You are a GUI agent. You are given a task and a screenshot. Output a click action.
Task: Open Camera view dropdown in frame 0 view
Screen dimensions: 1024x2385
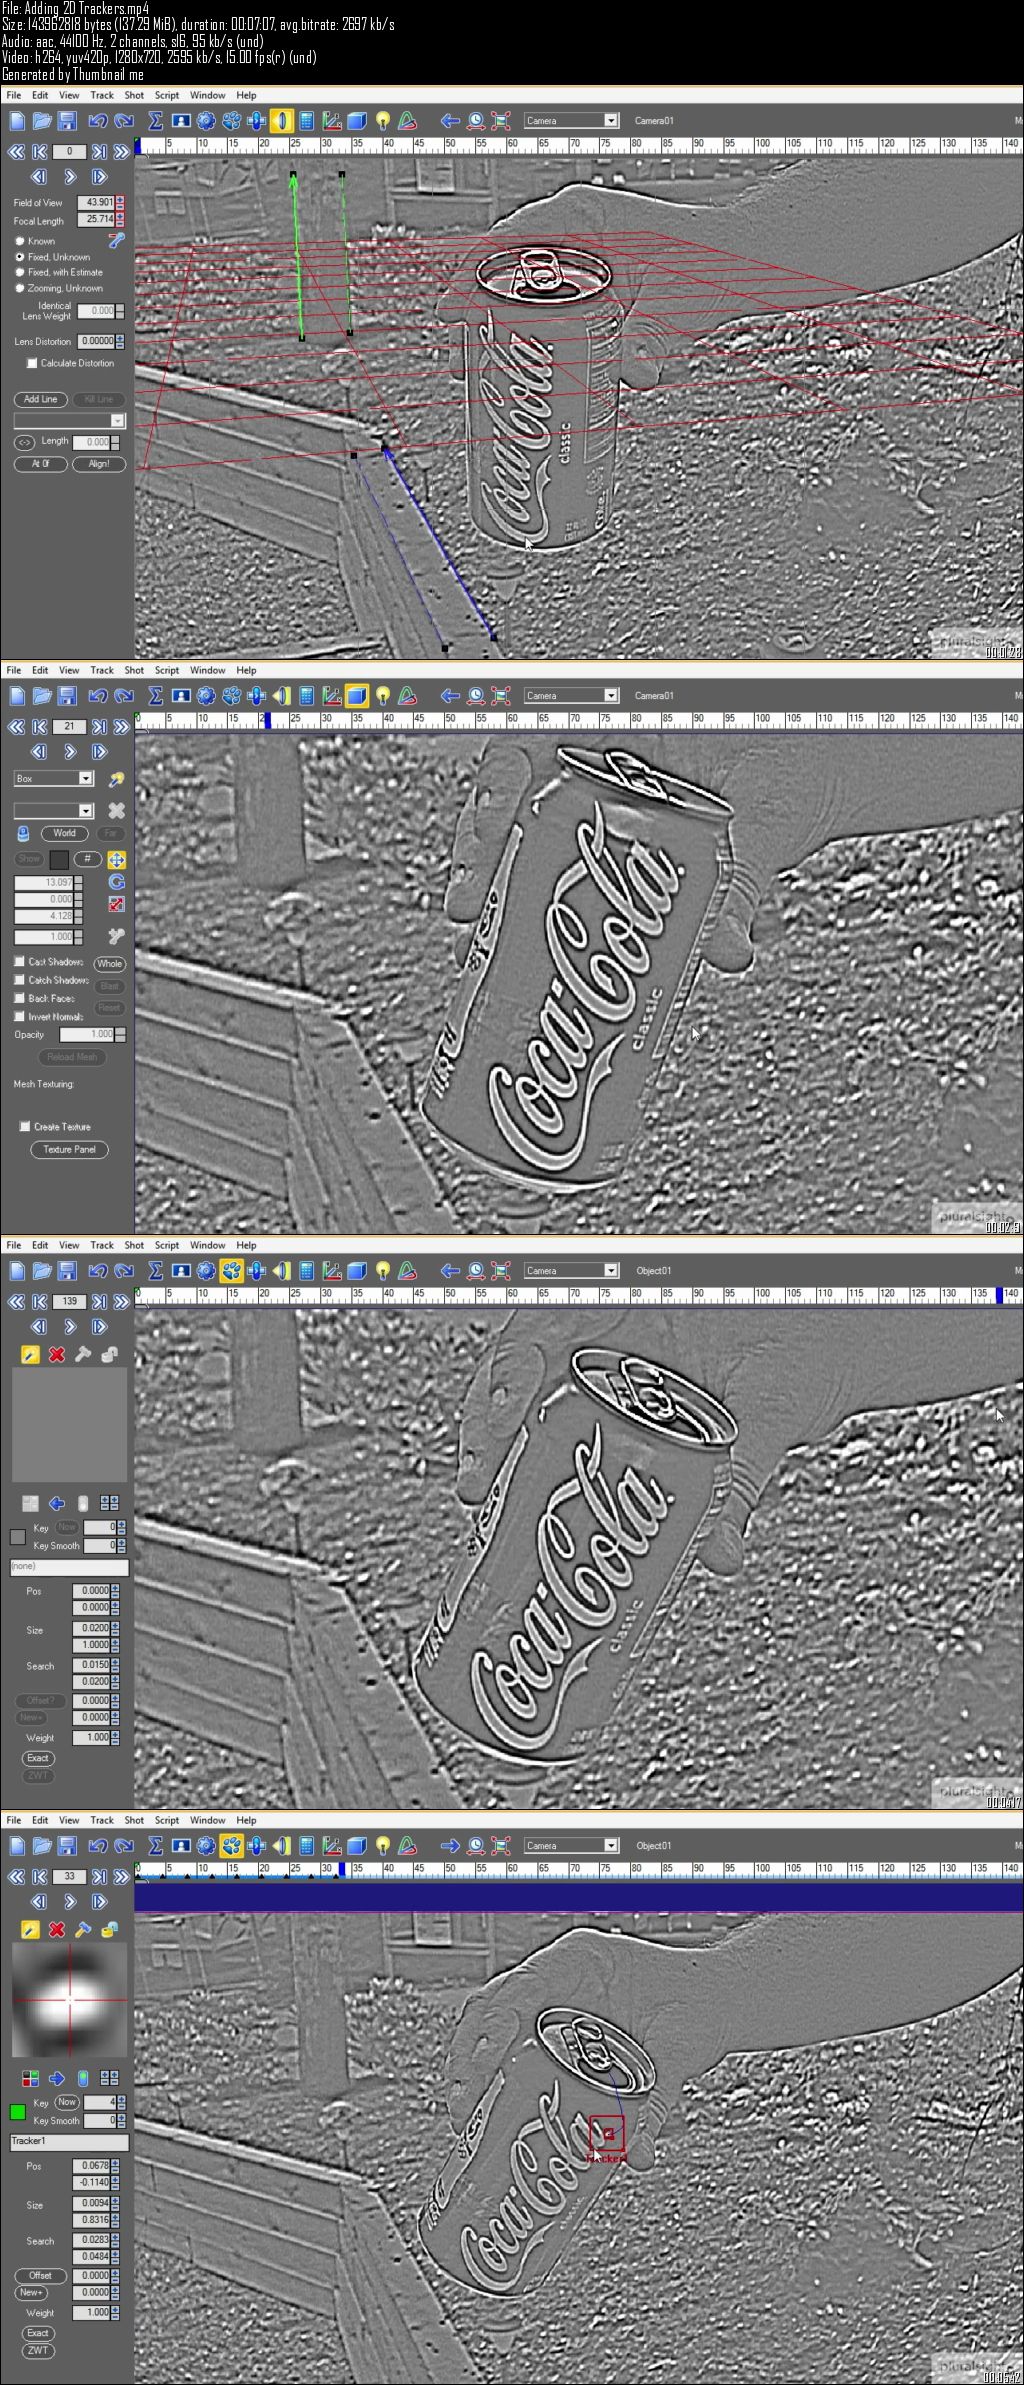pyautogui.click(x=571, y=120)
